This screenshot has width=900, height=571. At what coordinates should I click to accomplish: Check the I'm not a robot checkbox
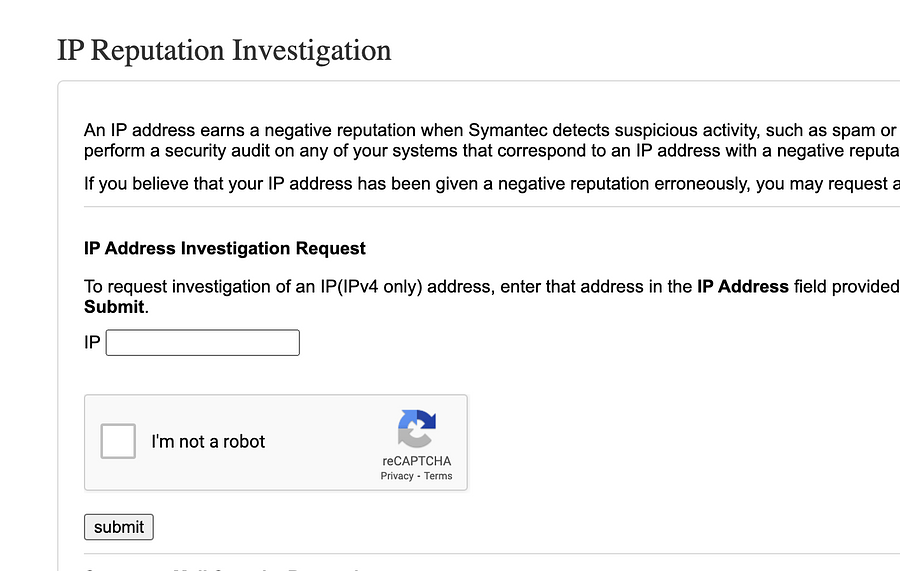click(x=118, y=441)
